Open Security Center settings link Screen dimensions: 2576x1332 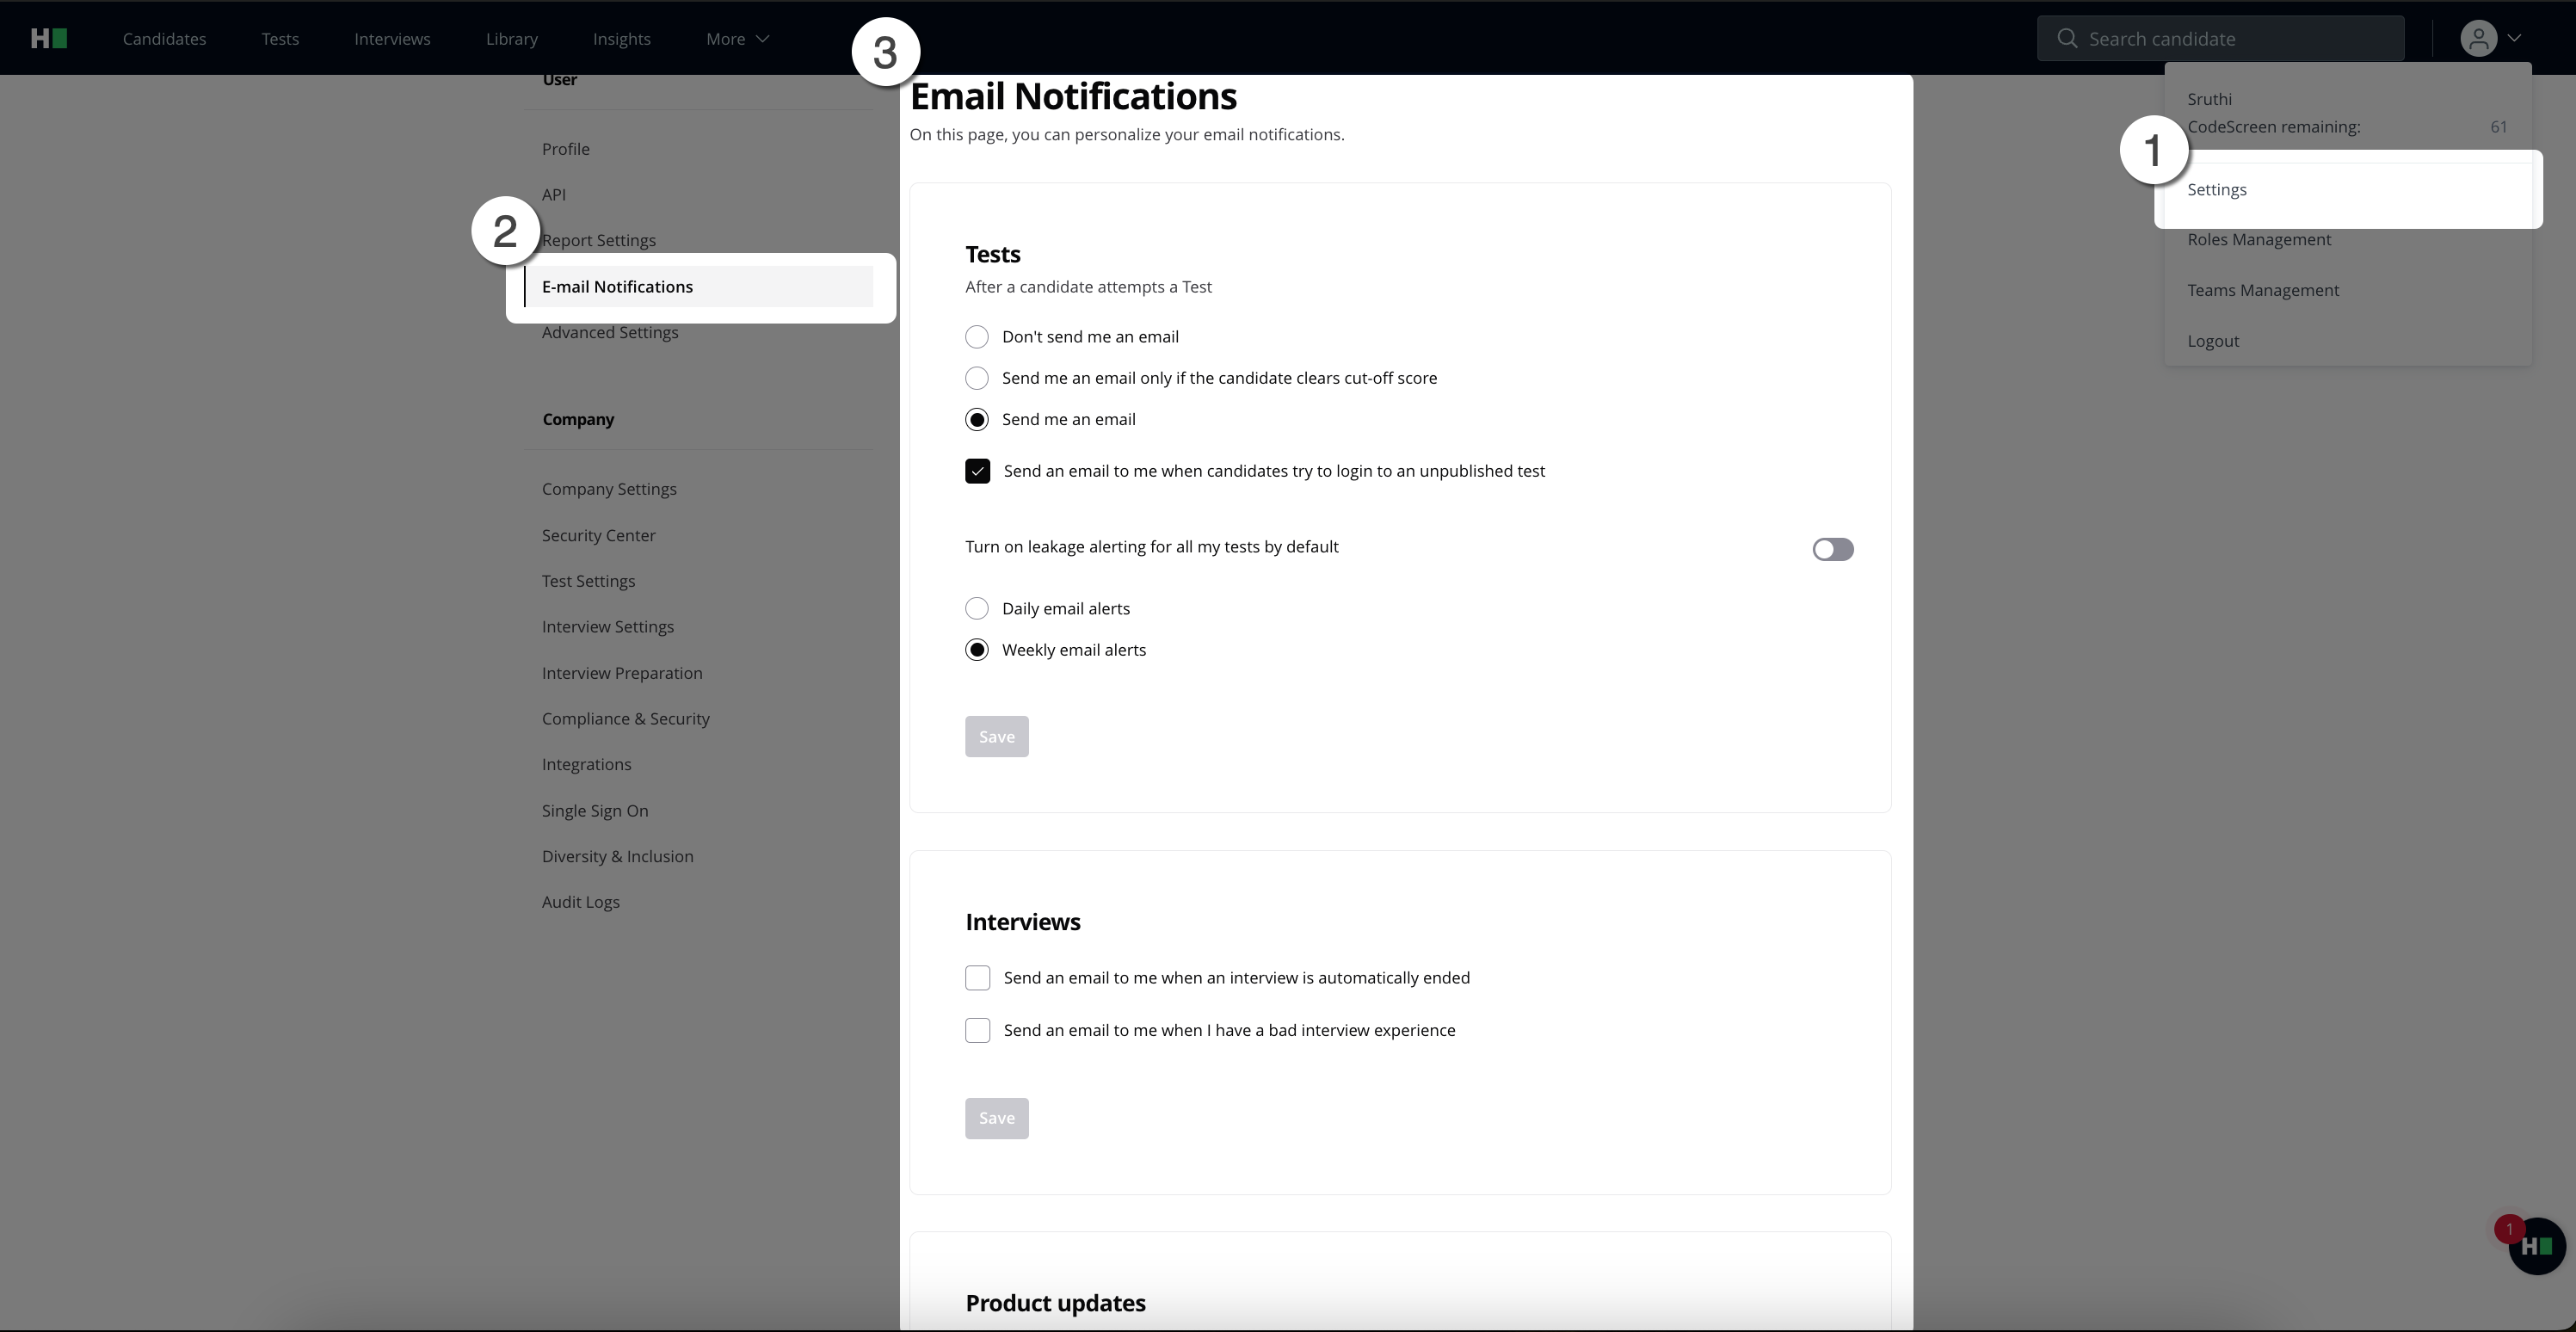(598, 535)
